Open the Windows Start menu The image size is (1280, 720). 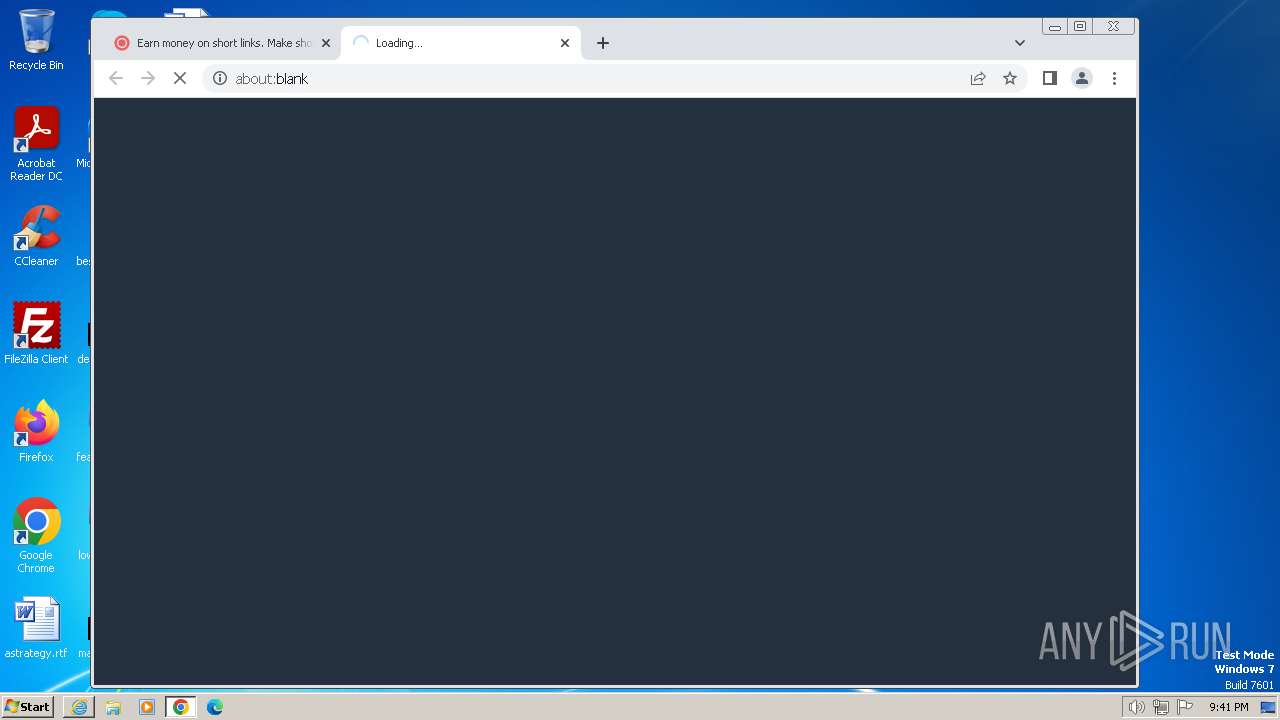(x=27, y=707)
